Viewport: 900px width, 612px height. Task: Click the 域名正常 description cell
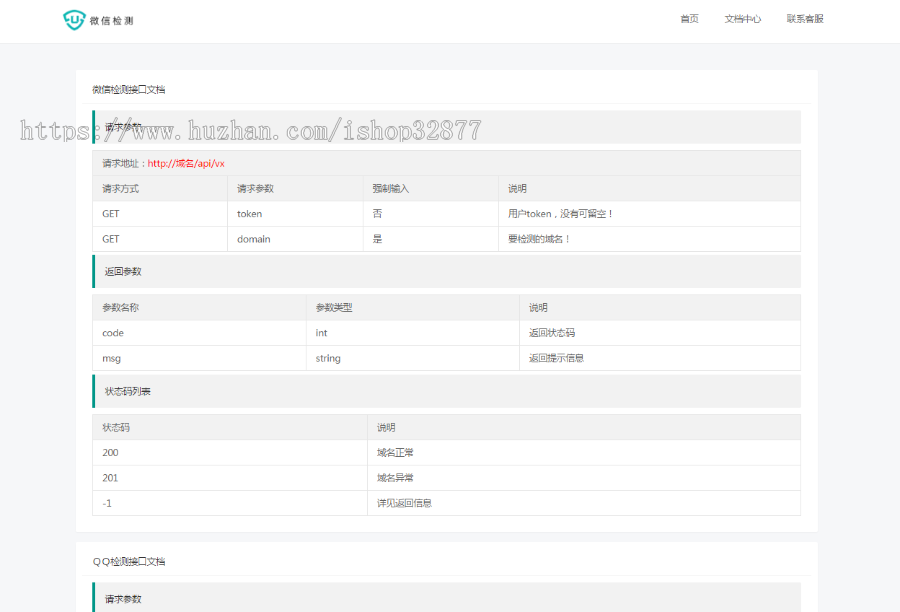pos(584,452)
